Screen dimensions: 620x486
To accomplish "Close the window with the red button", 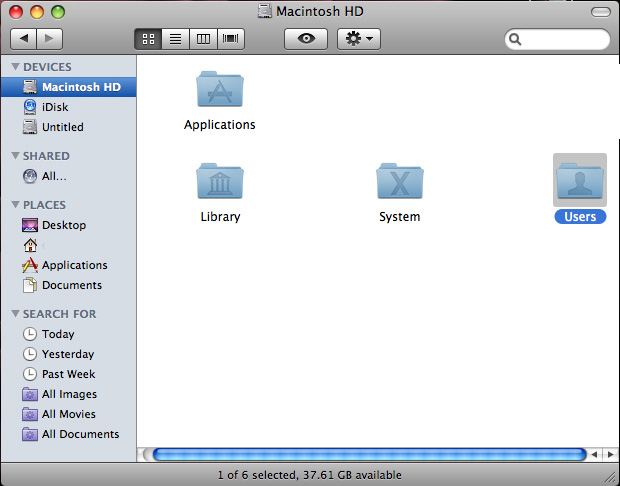I will (x=16, y=12).
